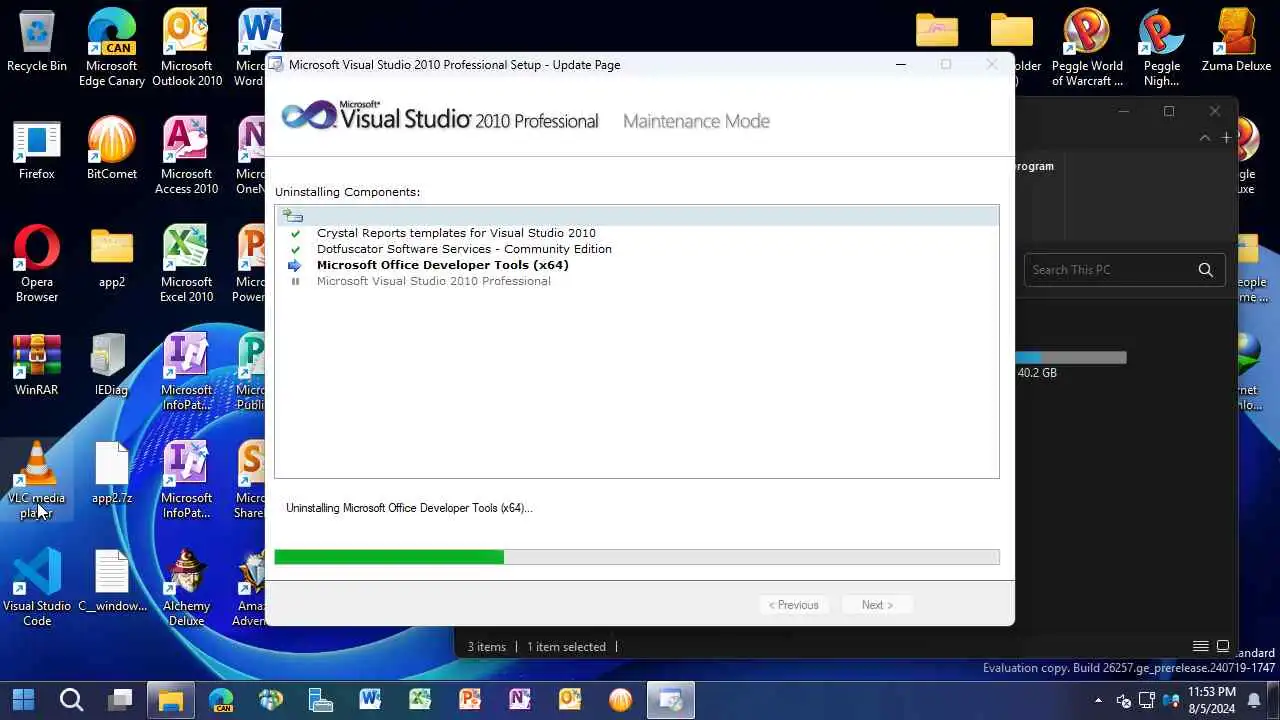Image resolution: width=1280 pixels, height=720 pixels.
Task: Open Peggle World of Warcraft desktop shortcut
Action: 1087,48
